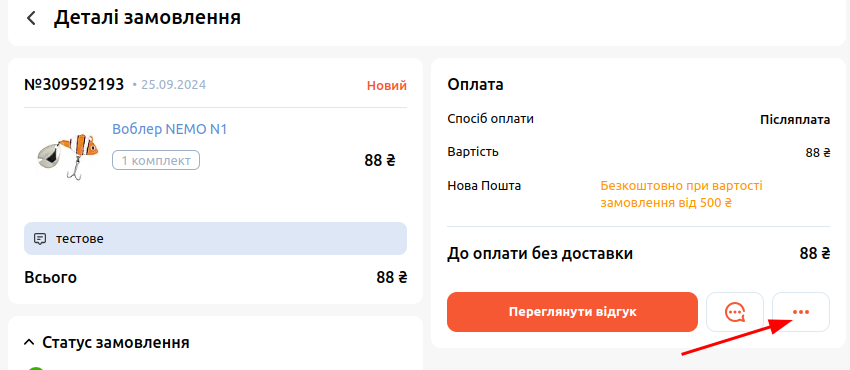
Task: Click the green status circle indicator
Action: [x=36, y=368]
